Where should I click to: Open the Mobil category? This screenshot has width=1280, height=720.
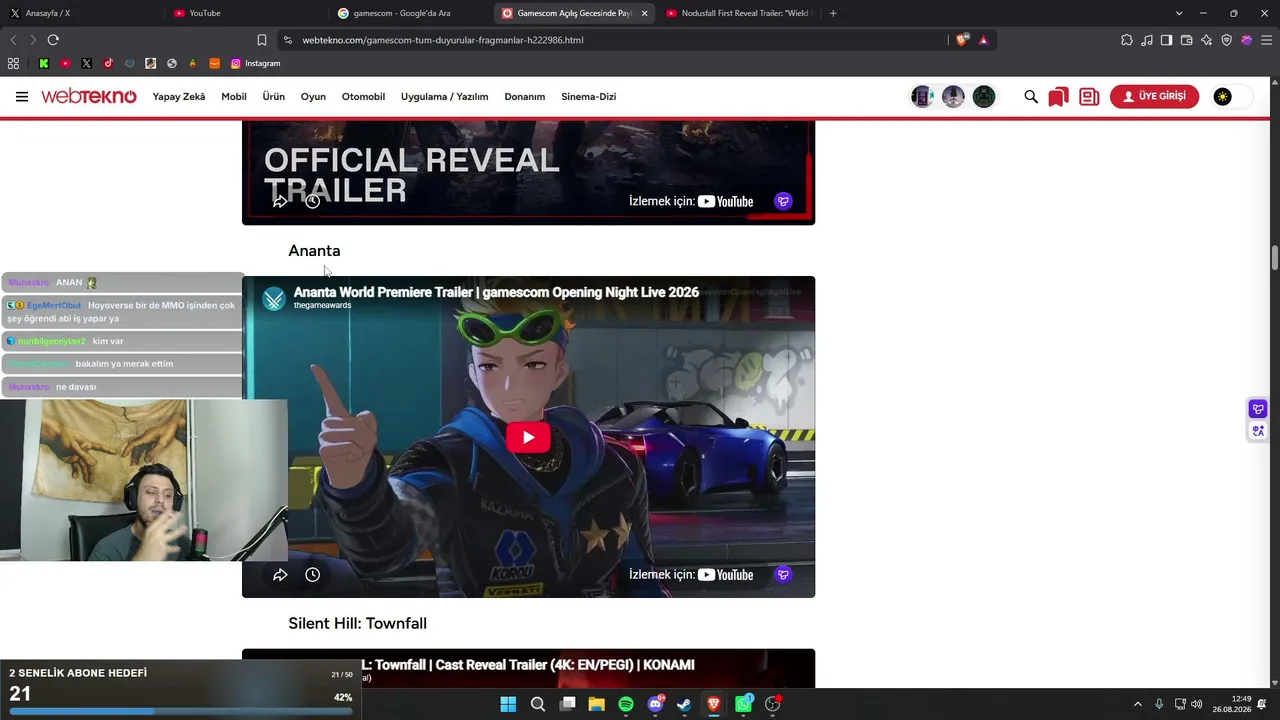click(x=234, y=97)
